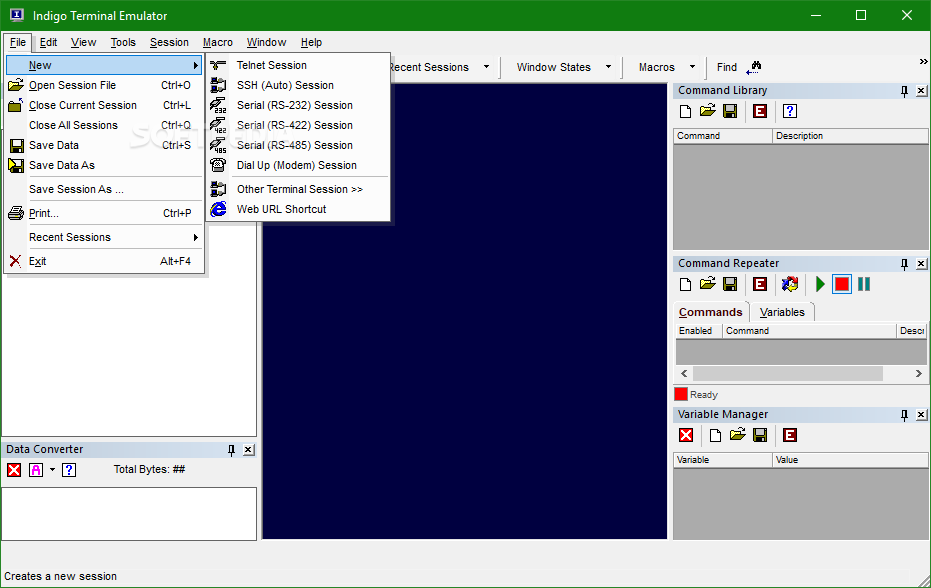
Task: Expand the Recent Sessions toolbar dropdown arrow
Action: 486,67
